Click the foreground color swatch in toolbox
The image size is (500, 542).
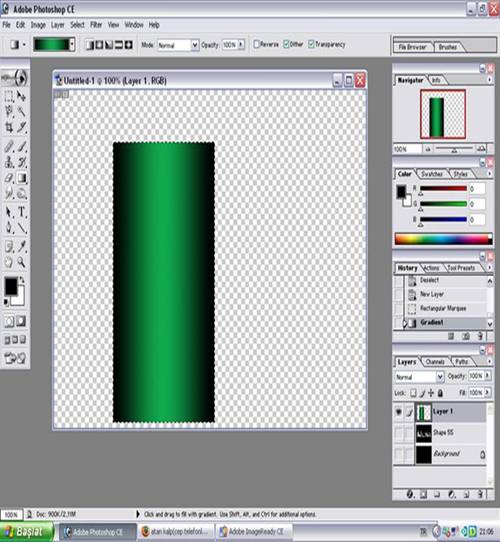tap(10, 286)
